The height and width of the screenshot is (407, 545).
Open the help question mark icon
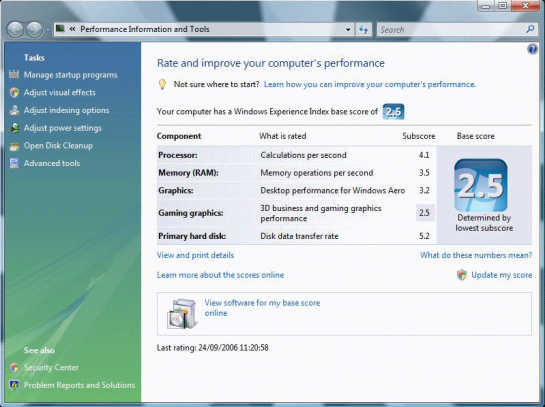532,49
